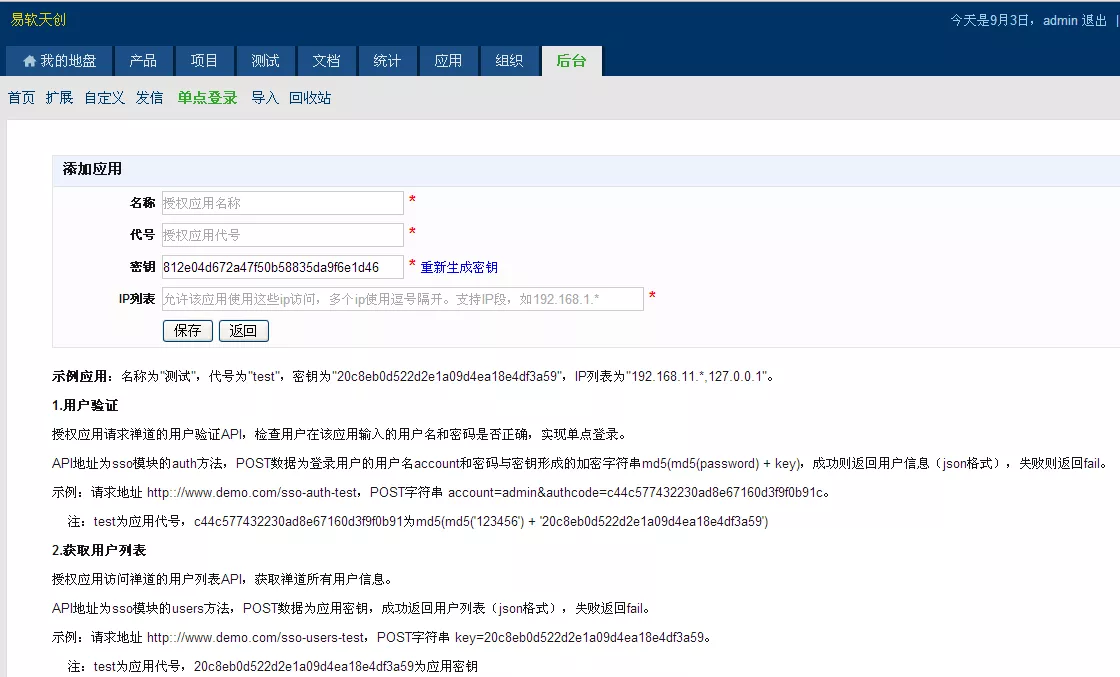Click the home icon on 我的地盘 tab
The width and height of the screenshot is (1120, 677).
point(29,61)
